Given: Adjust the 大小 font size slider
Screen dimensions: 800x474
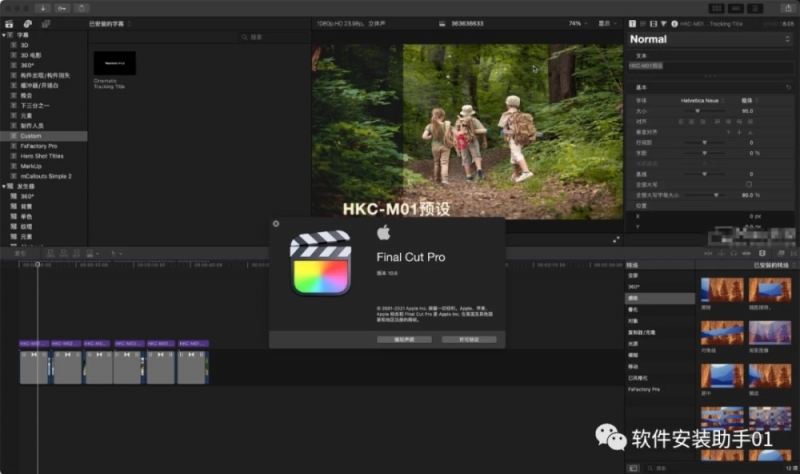Looking at the screenshot, I should (704, 111).
